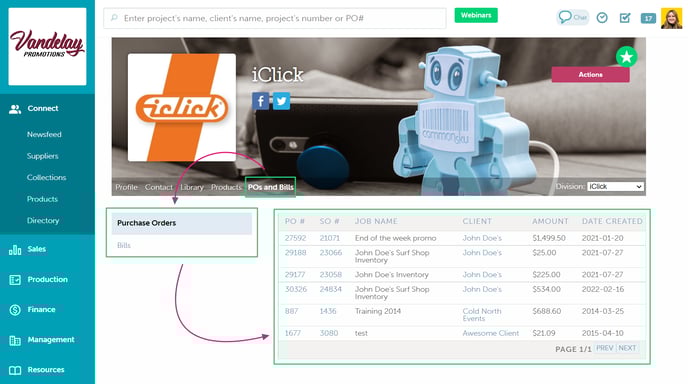Open the tasks checklist icon

pyautogui.click(x=625, y=18)
